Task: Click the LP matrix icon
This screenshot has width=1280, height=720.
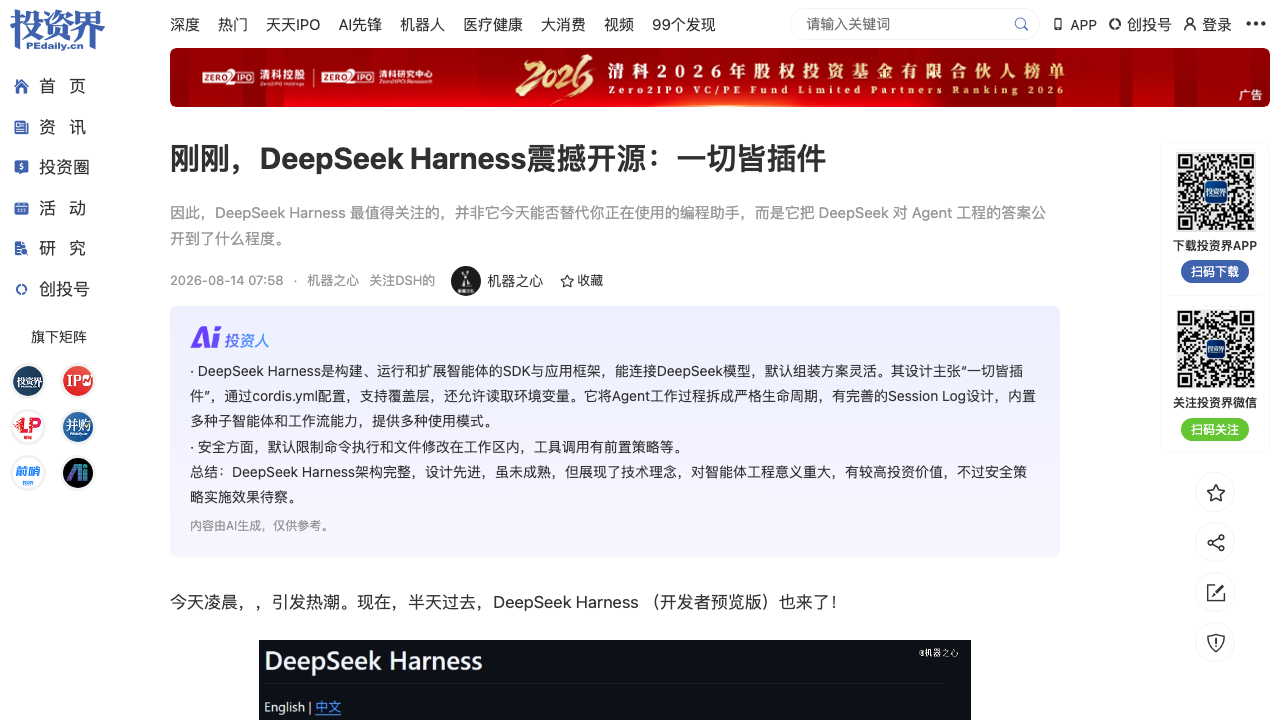Action: pyautogui.click(x=28, y=427)
